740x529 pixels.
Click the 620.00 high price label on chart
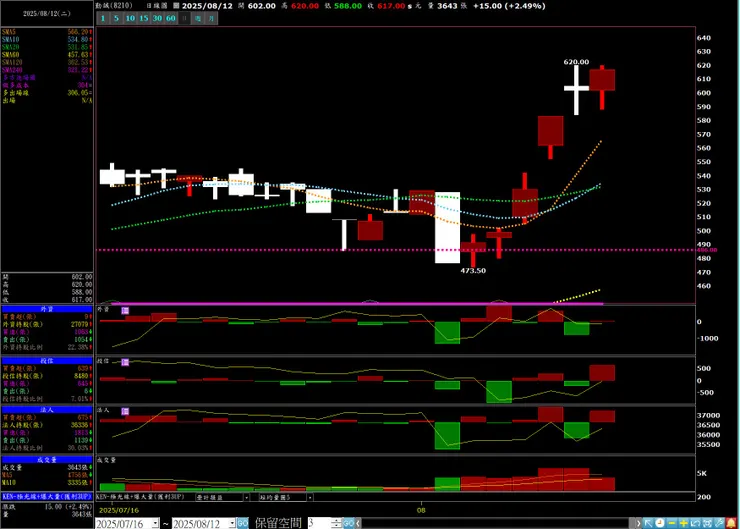tap(576, 62)
